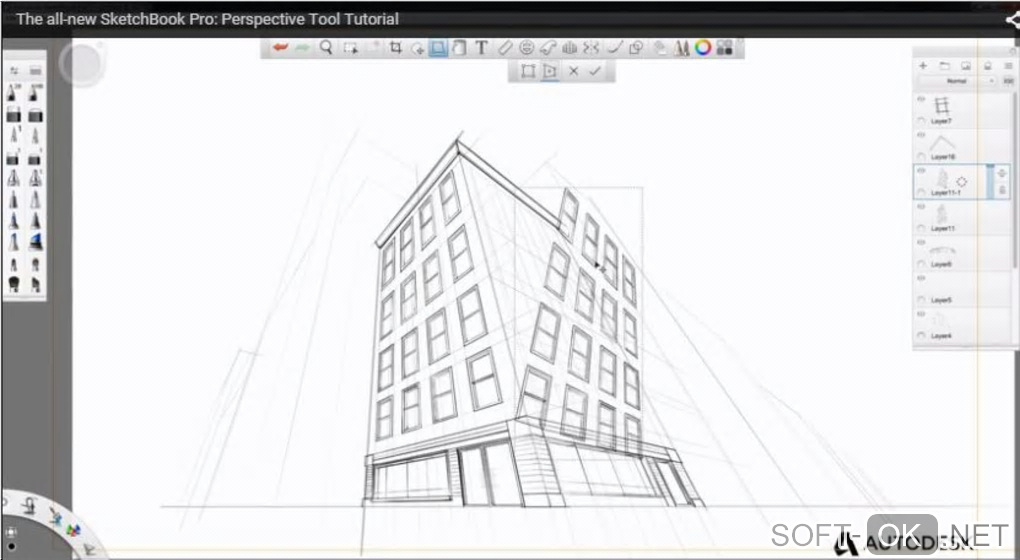Select the French Curve tool

click(548, 47)
